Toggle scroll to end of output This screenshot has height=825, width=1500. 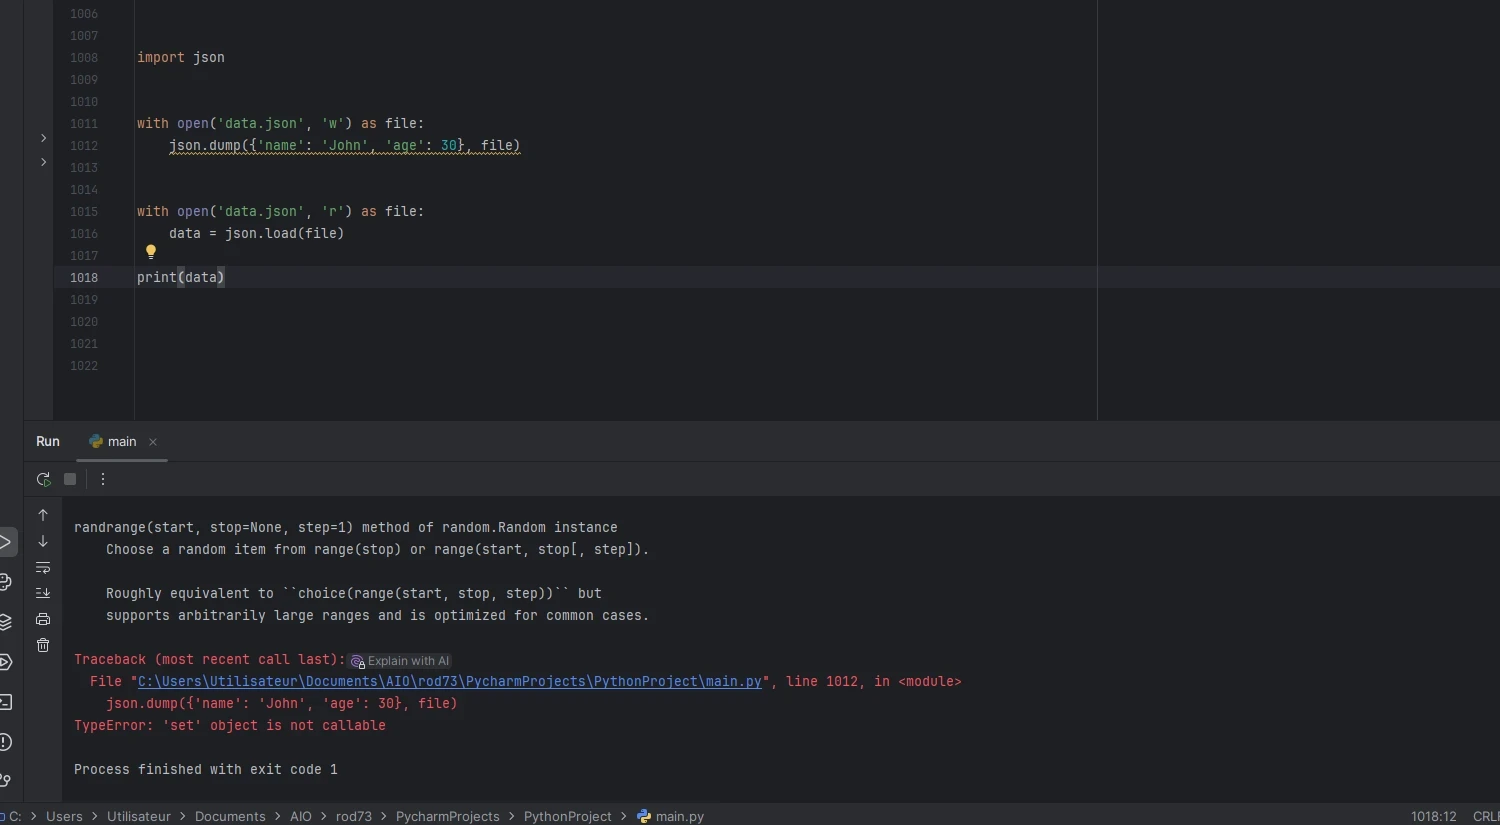coord(43,594)
